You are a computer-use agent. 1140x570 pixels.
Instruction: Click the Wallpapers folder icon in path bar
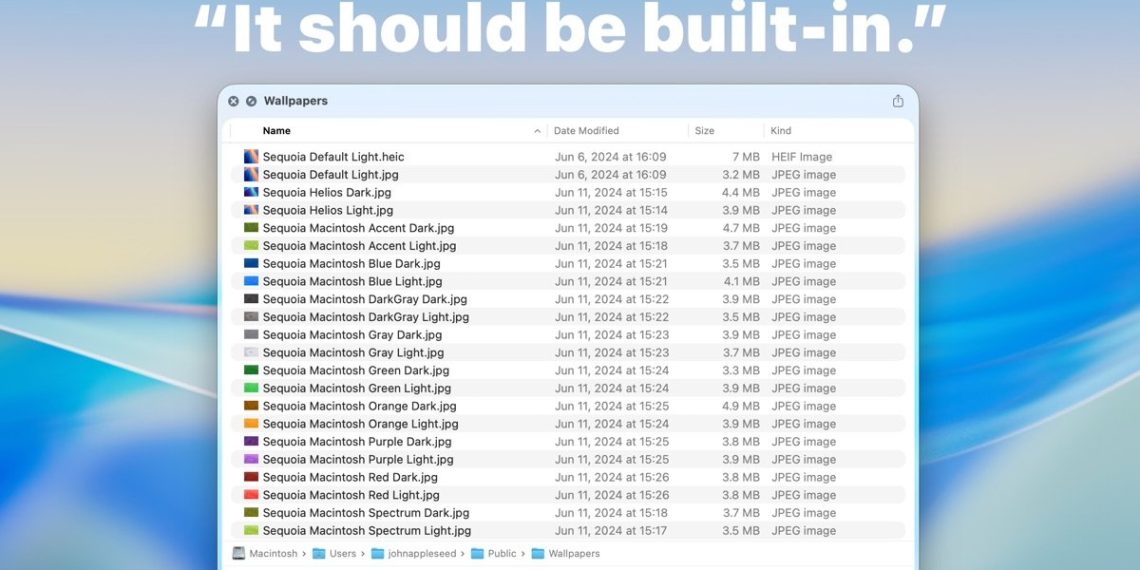(x=538, y=553)
